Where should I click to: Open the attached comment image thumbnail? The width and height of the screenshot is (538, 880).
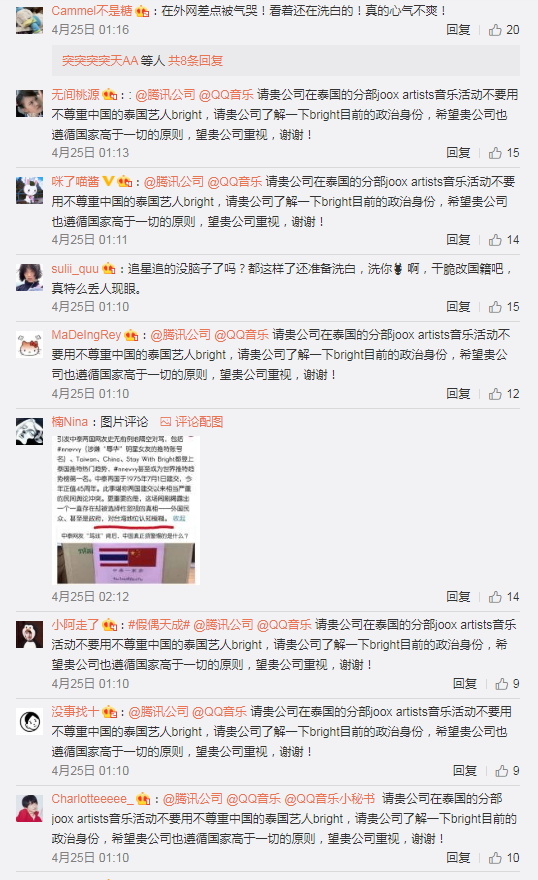(126, 510)
